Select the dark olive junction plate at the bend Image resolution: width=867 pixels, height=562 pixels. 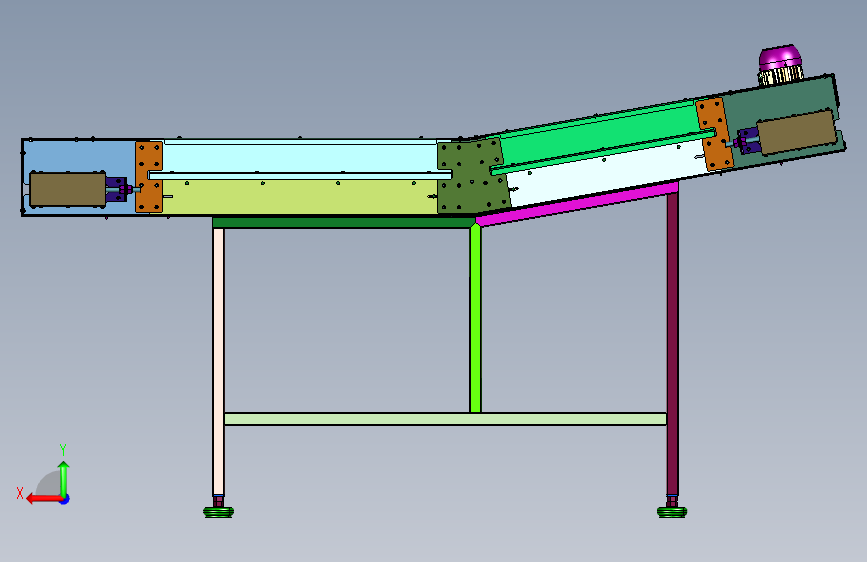click(473, 176)
